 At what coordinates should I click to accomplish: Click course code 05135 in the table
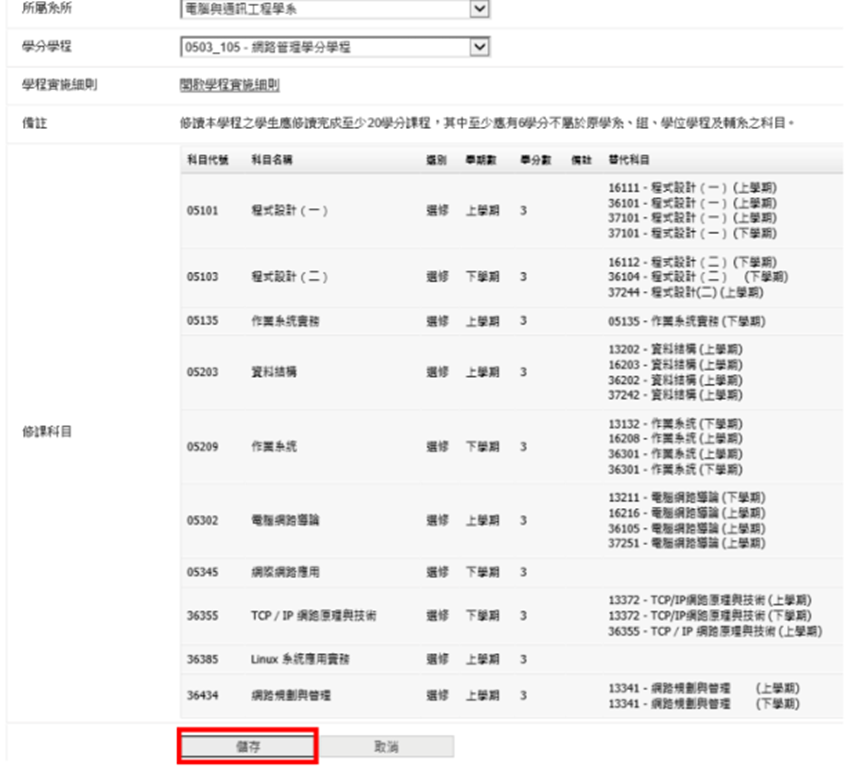(x=201, y=321)
